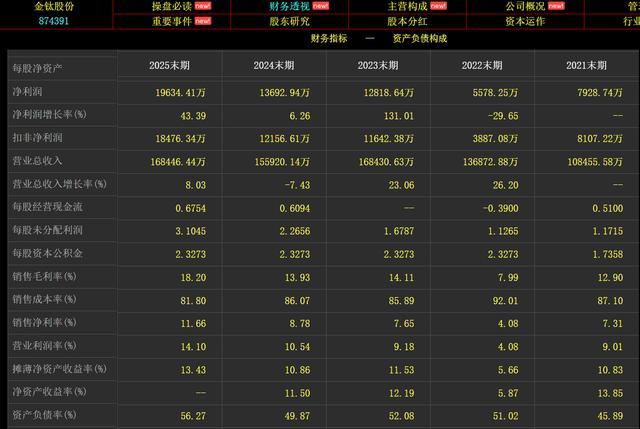
Task: Click the 2025末期 column header
Action: coord(169,65)
